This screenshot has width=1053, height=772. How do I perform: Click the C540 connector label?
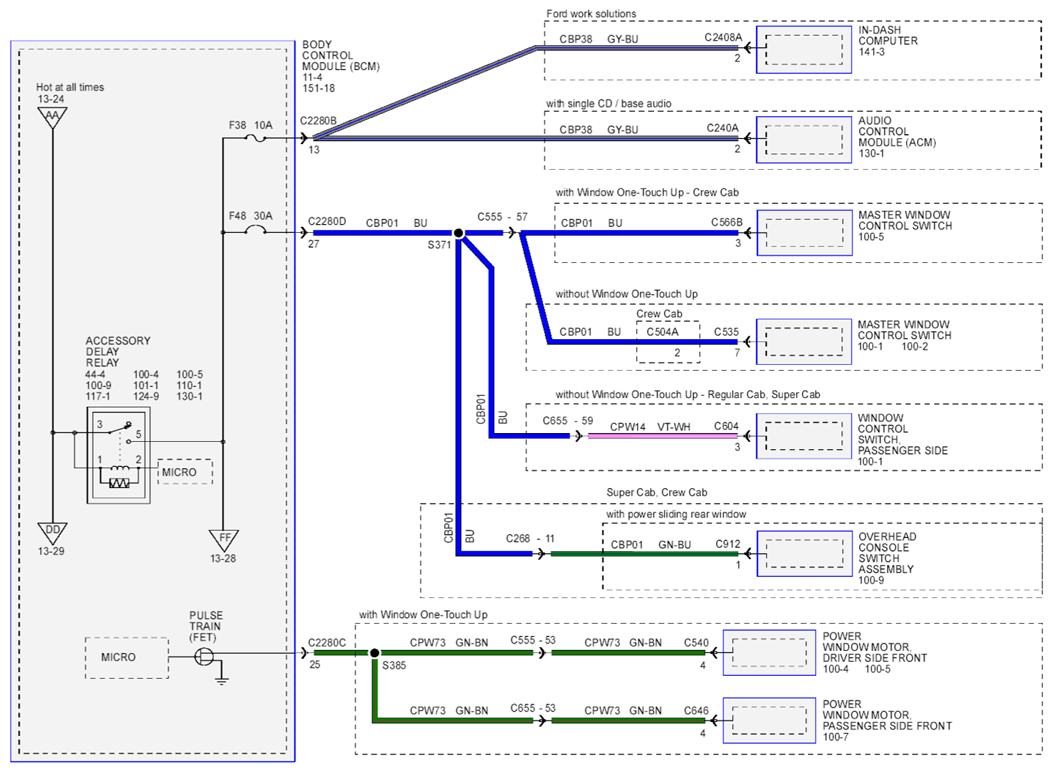click(696, 642)
